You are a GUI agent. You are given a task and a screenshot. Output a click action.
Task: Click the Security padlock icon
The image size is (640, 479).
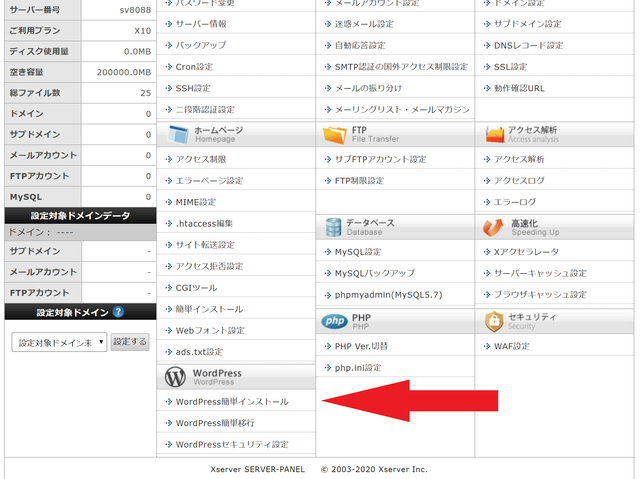coord(494,322)
